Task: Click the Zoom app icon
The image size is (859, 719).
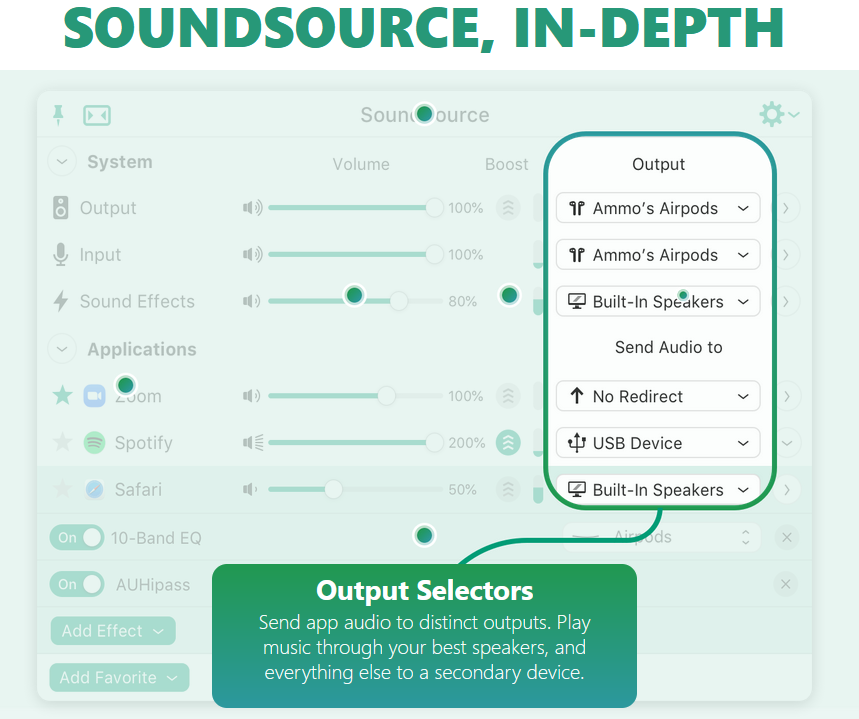Action: pyautogui.click(x=94, y=396)
